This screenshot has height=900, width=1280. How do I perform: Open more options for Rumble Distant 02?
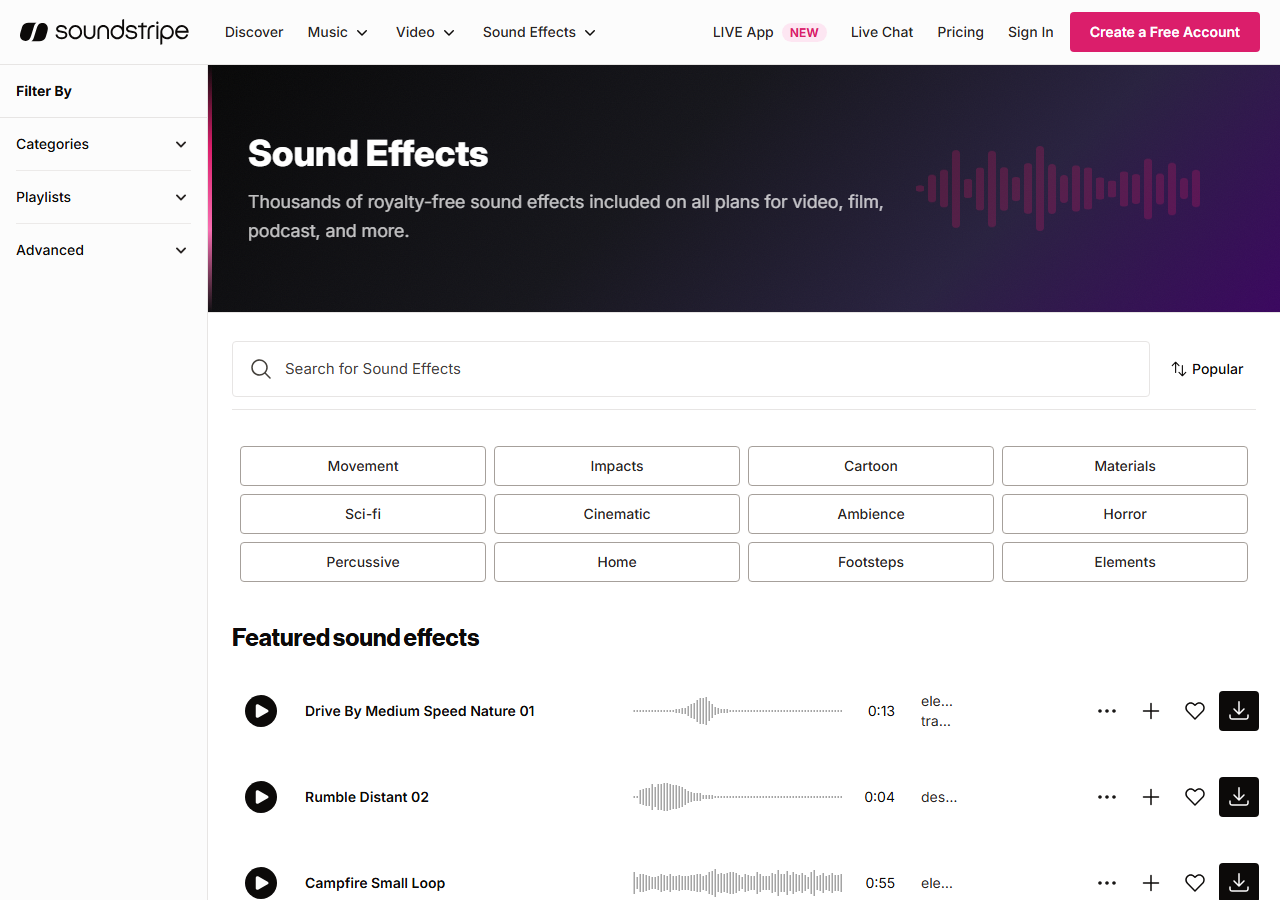pos(1107,797)
